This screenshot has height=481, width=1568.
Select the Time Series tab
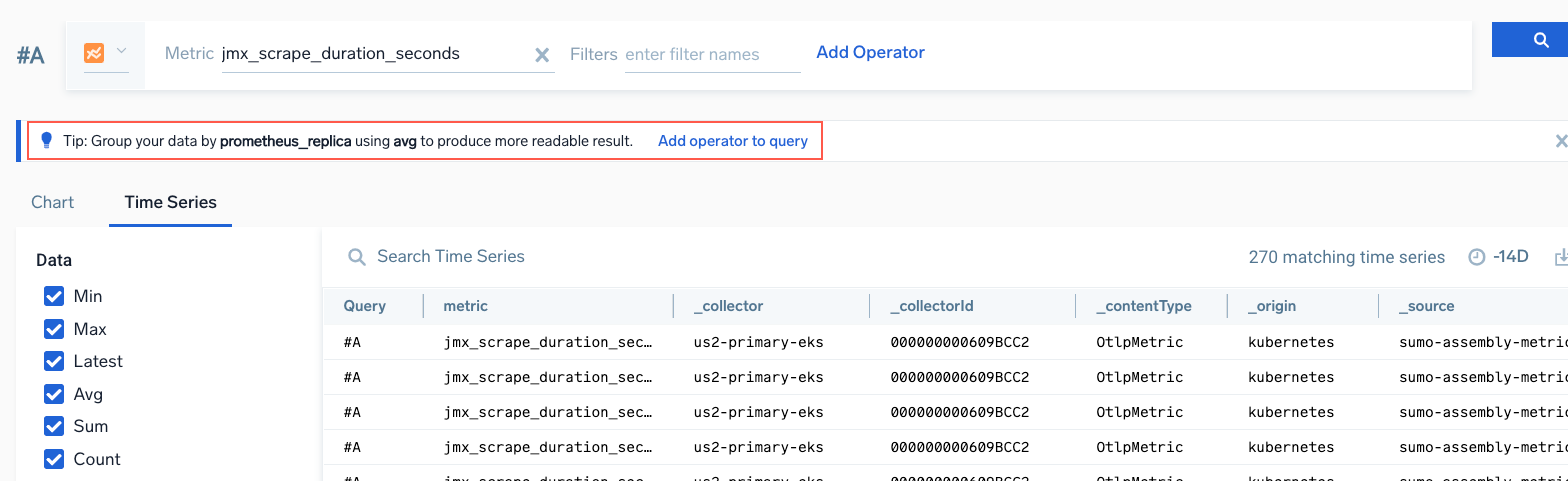tap(170, 202)
